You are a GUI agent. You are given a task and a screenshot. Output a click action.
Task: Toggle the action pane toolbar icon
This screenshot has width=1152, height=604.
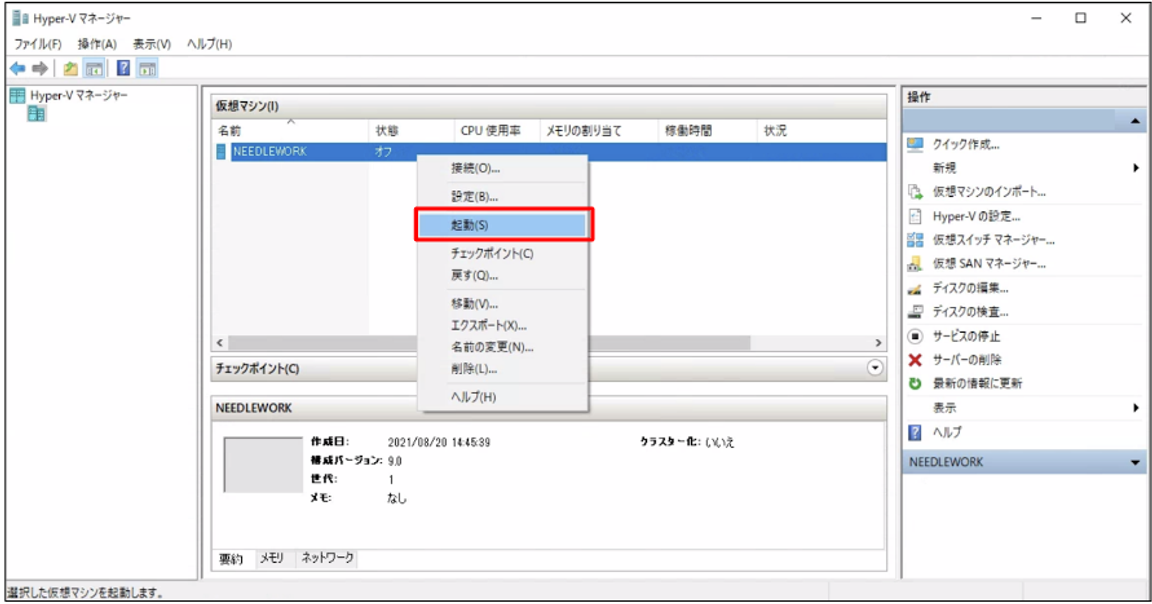pyautogui.click(x=148, y=69)
